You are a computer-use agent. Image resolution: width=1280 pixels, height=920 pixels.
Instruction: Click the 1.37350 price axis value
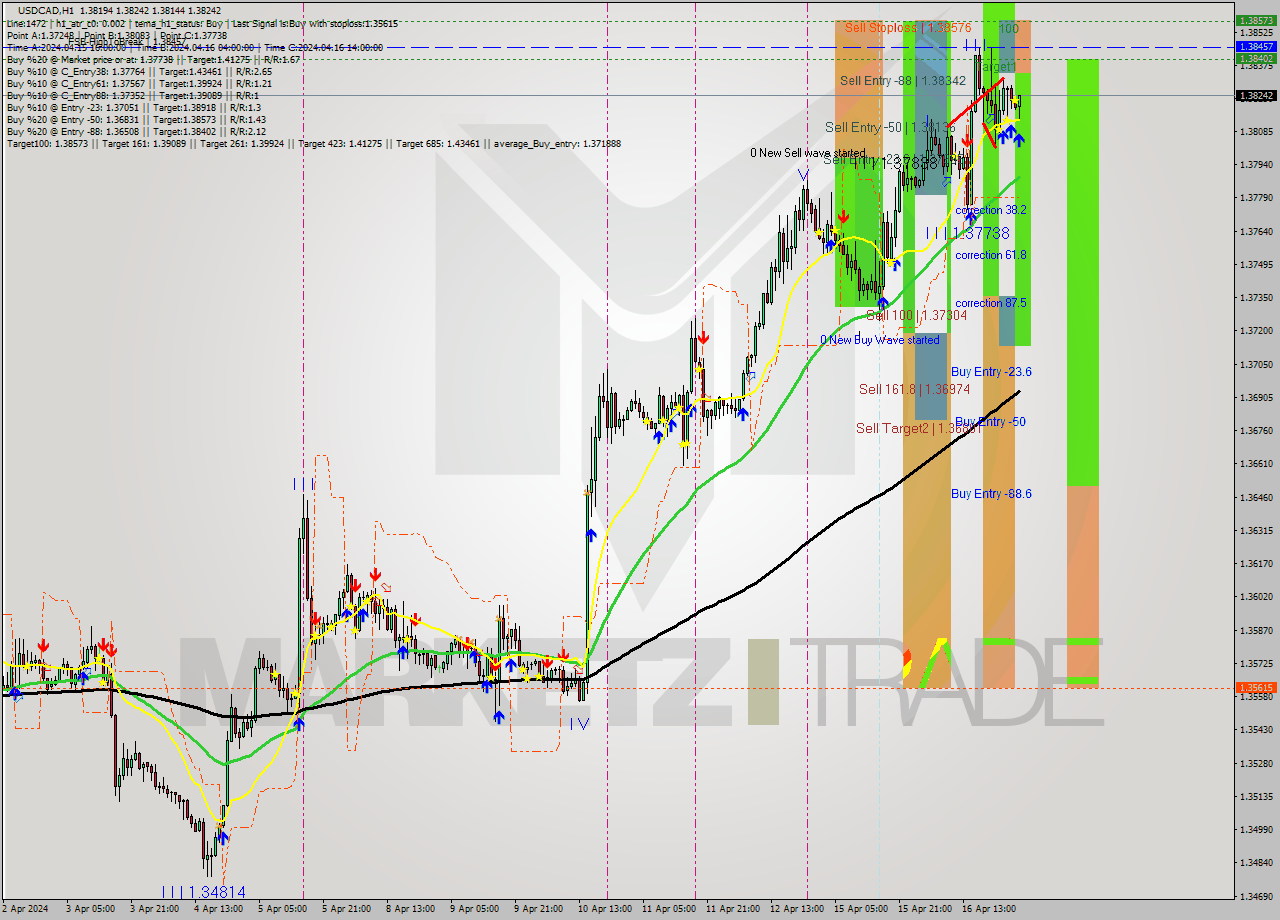point(1255,297)
